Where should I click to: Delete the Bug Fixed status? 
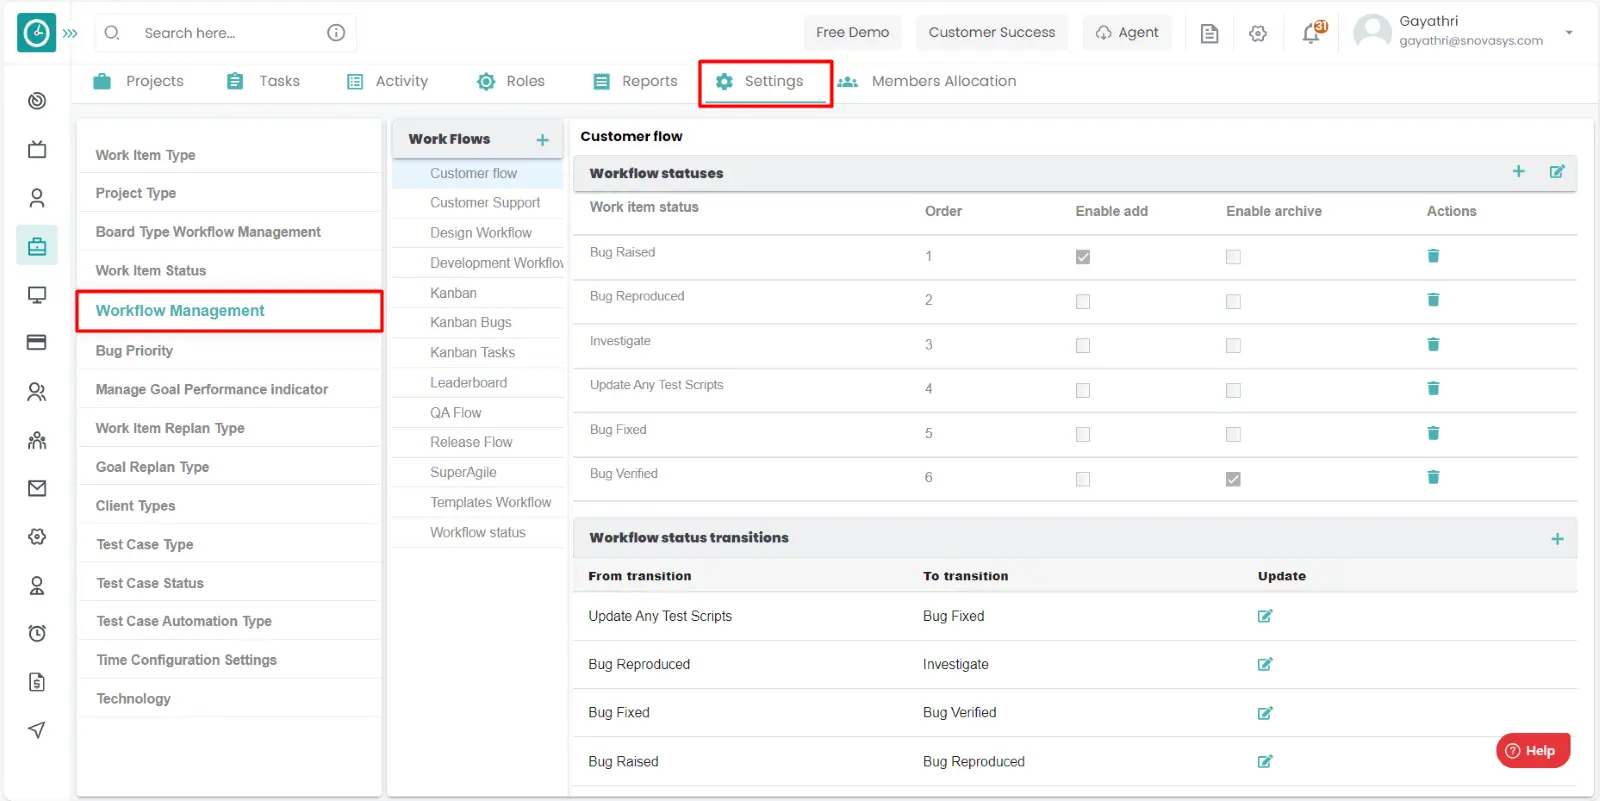pyautogui.click(x=1433, y=433)
